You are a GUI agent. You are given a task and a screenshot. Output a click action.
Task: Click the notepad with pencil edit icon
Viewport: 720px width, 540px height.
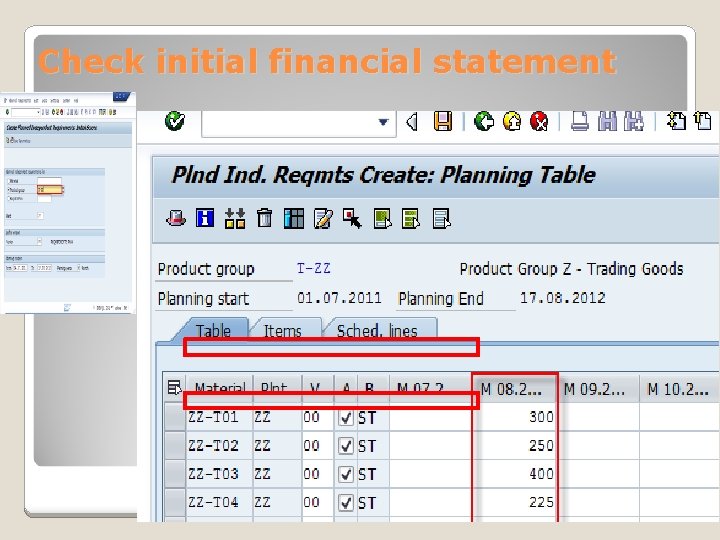tap(323, 218)
